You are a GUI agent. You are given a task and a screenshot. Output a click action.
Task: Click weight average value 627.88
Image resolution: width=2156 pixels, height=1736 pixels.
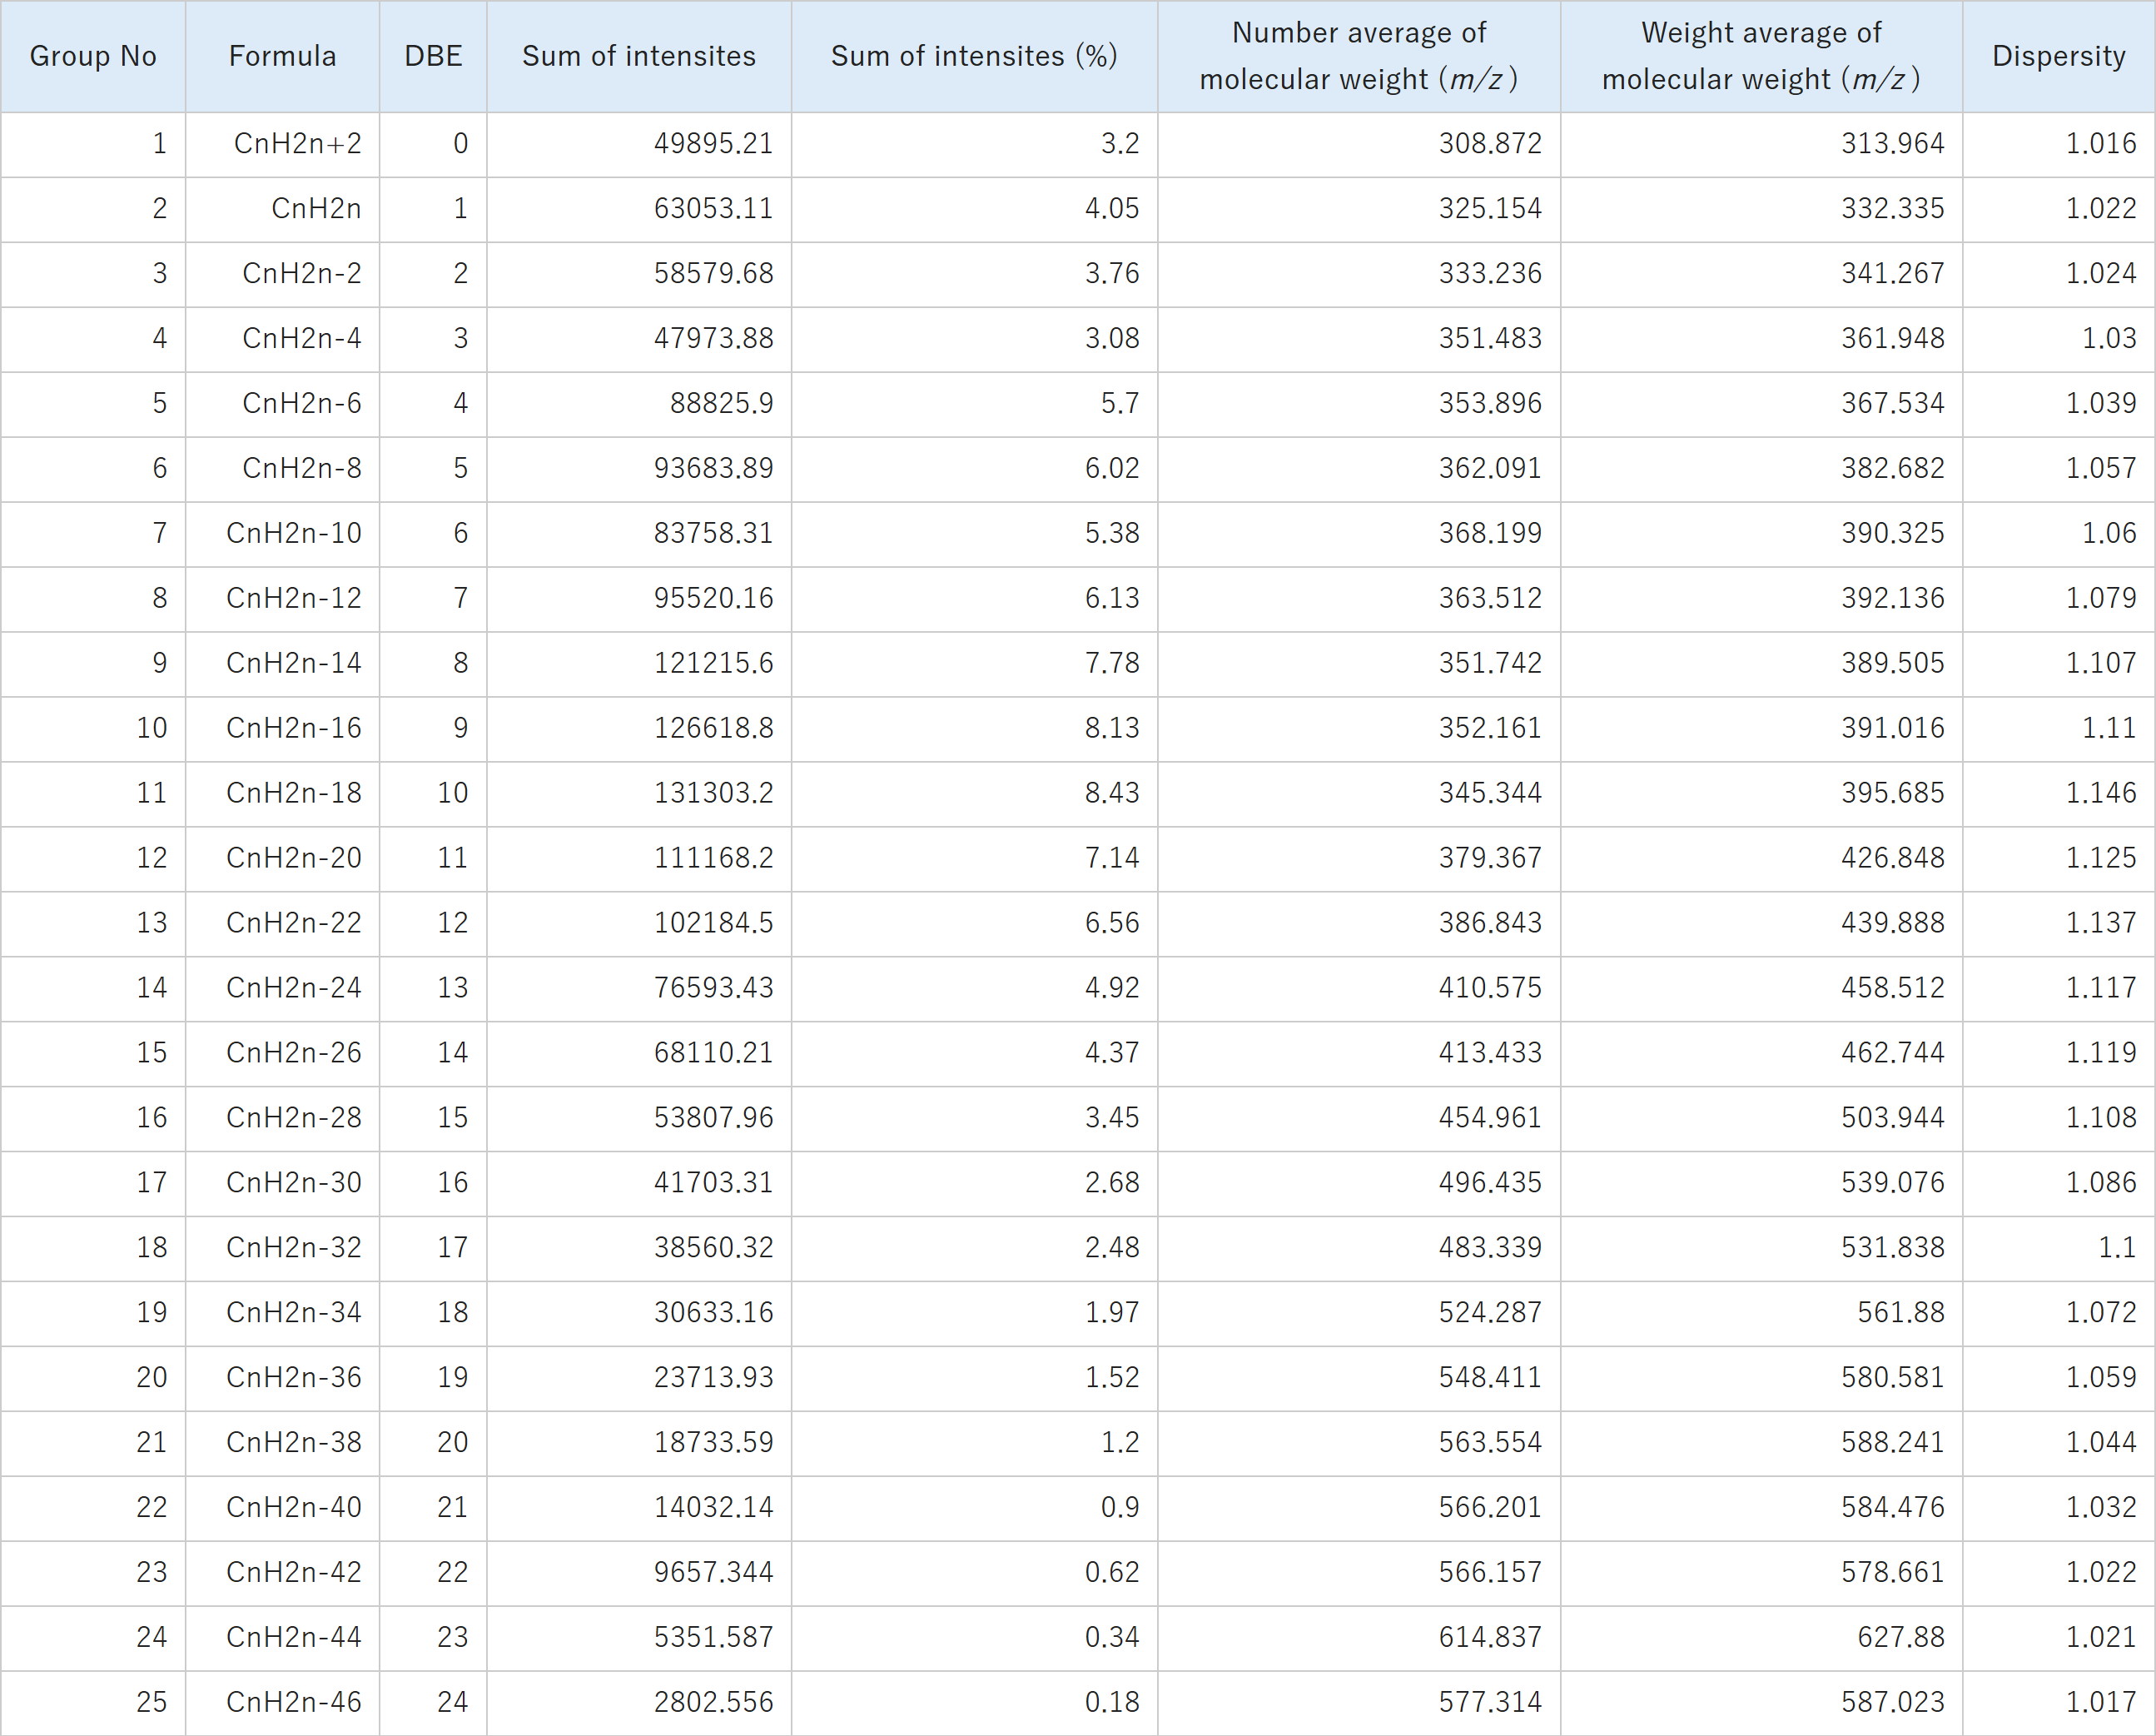[1762, 1637]
